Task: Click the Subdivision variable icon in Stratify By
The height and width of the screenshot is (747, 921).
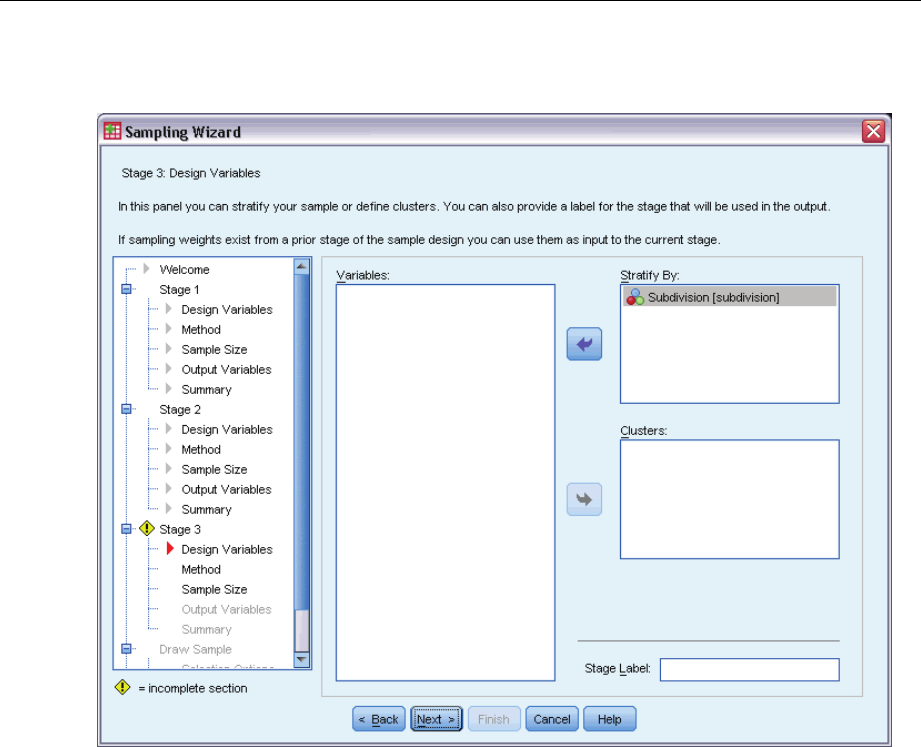Action: point(635,297)
